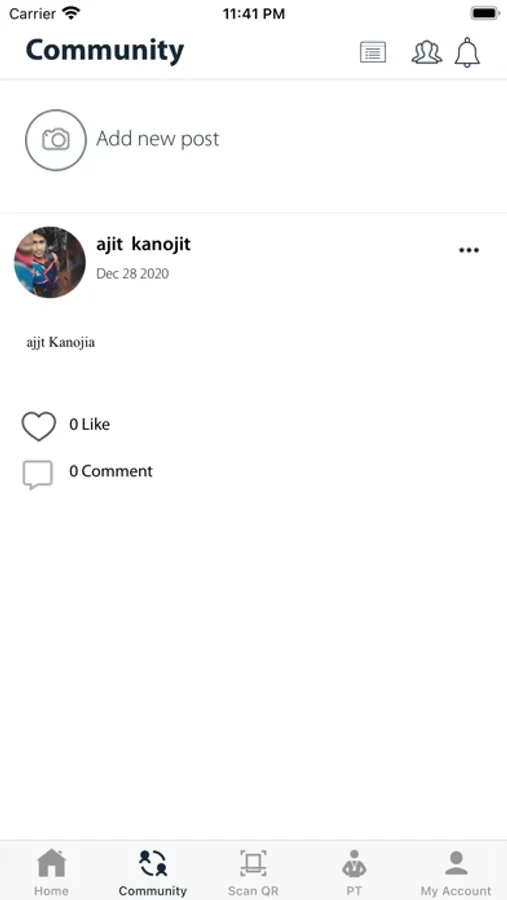
Task: Tap the Add new post text
Action: click(157, 138)
